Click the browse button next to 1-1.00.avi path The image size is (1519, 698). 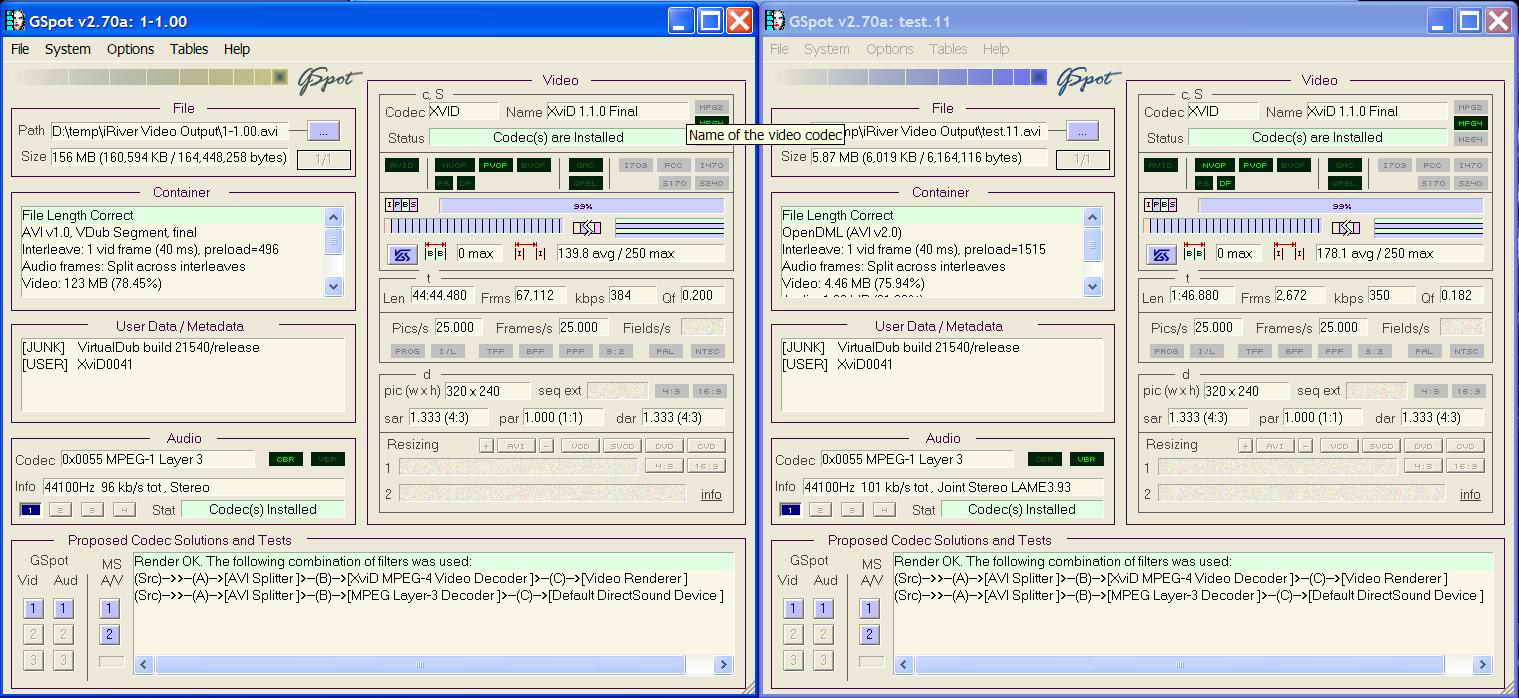point(324,130)
